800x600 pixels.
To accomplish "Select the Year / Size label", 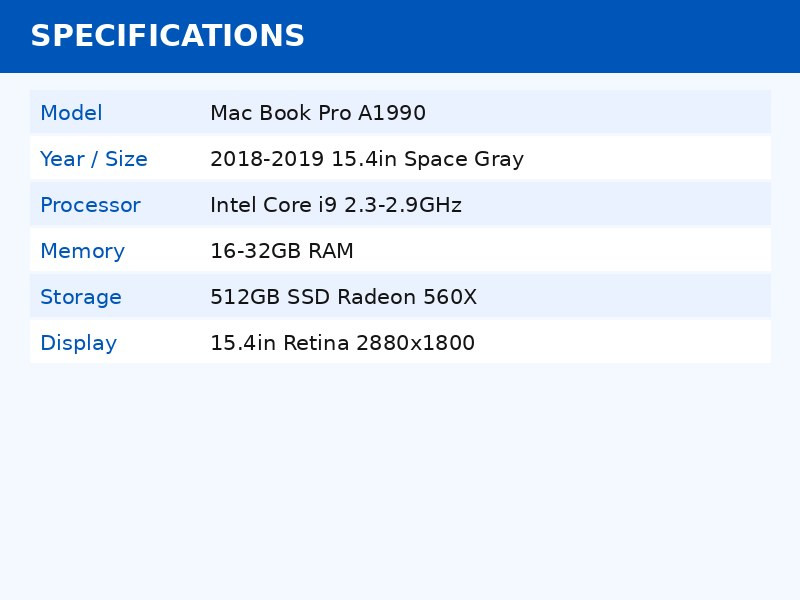I will tap(94, 159).
